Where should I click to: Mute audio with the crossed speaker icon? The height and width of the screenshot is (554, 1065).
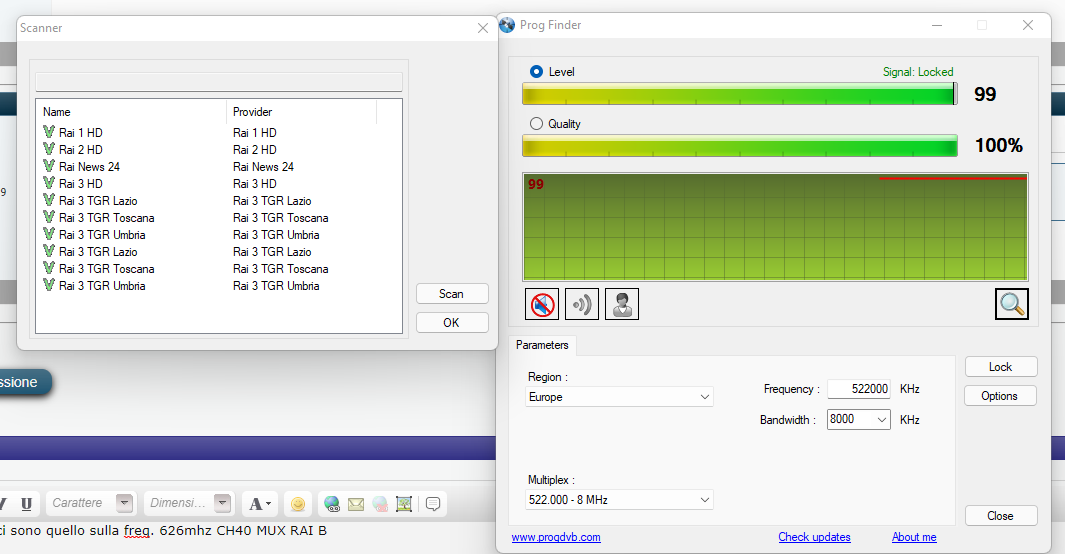(x=542, y=304)
